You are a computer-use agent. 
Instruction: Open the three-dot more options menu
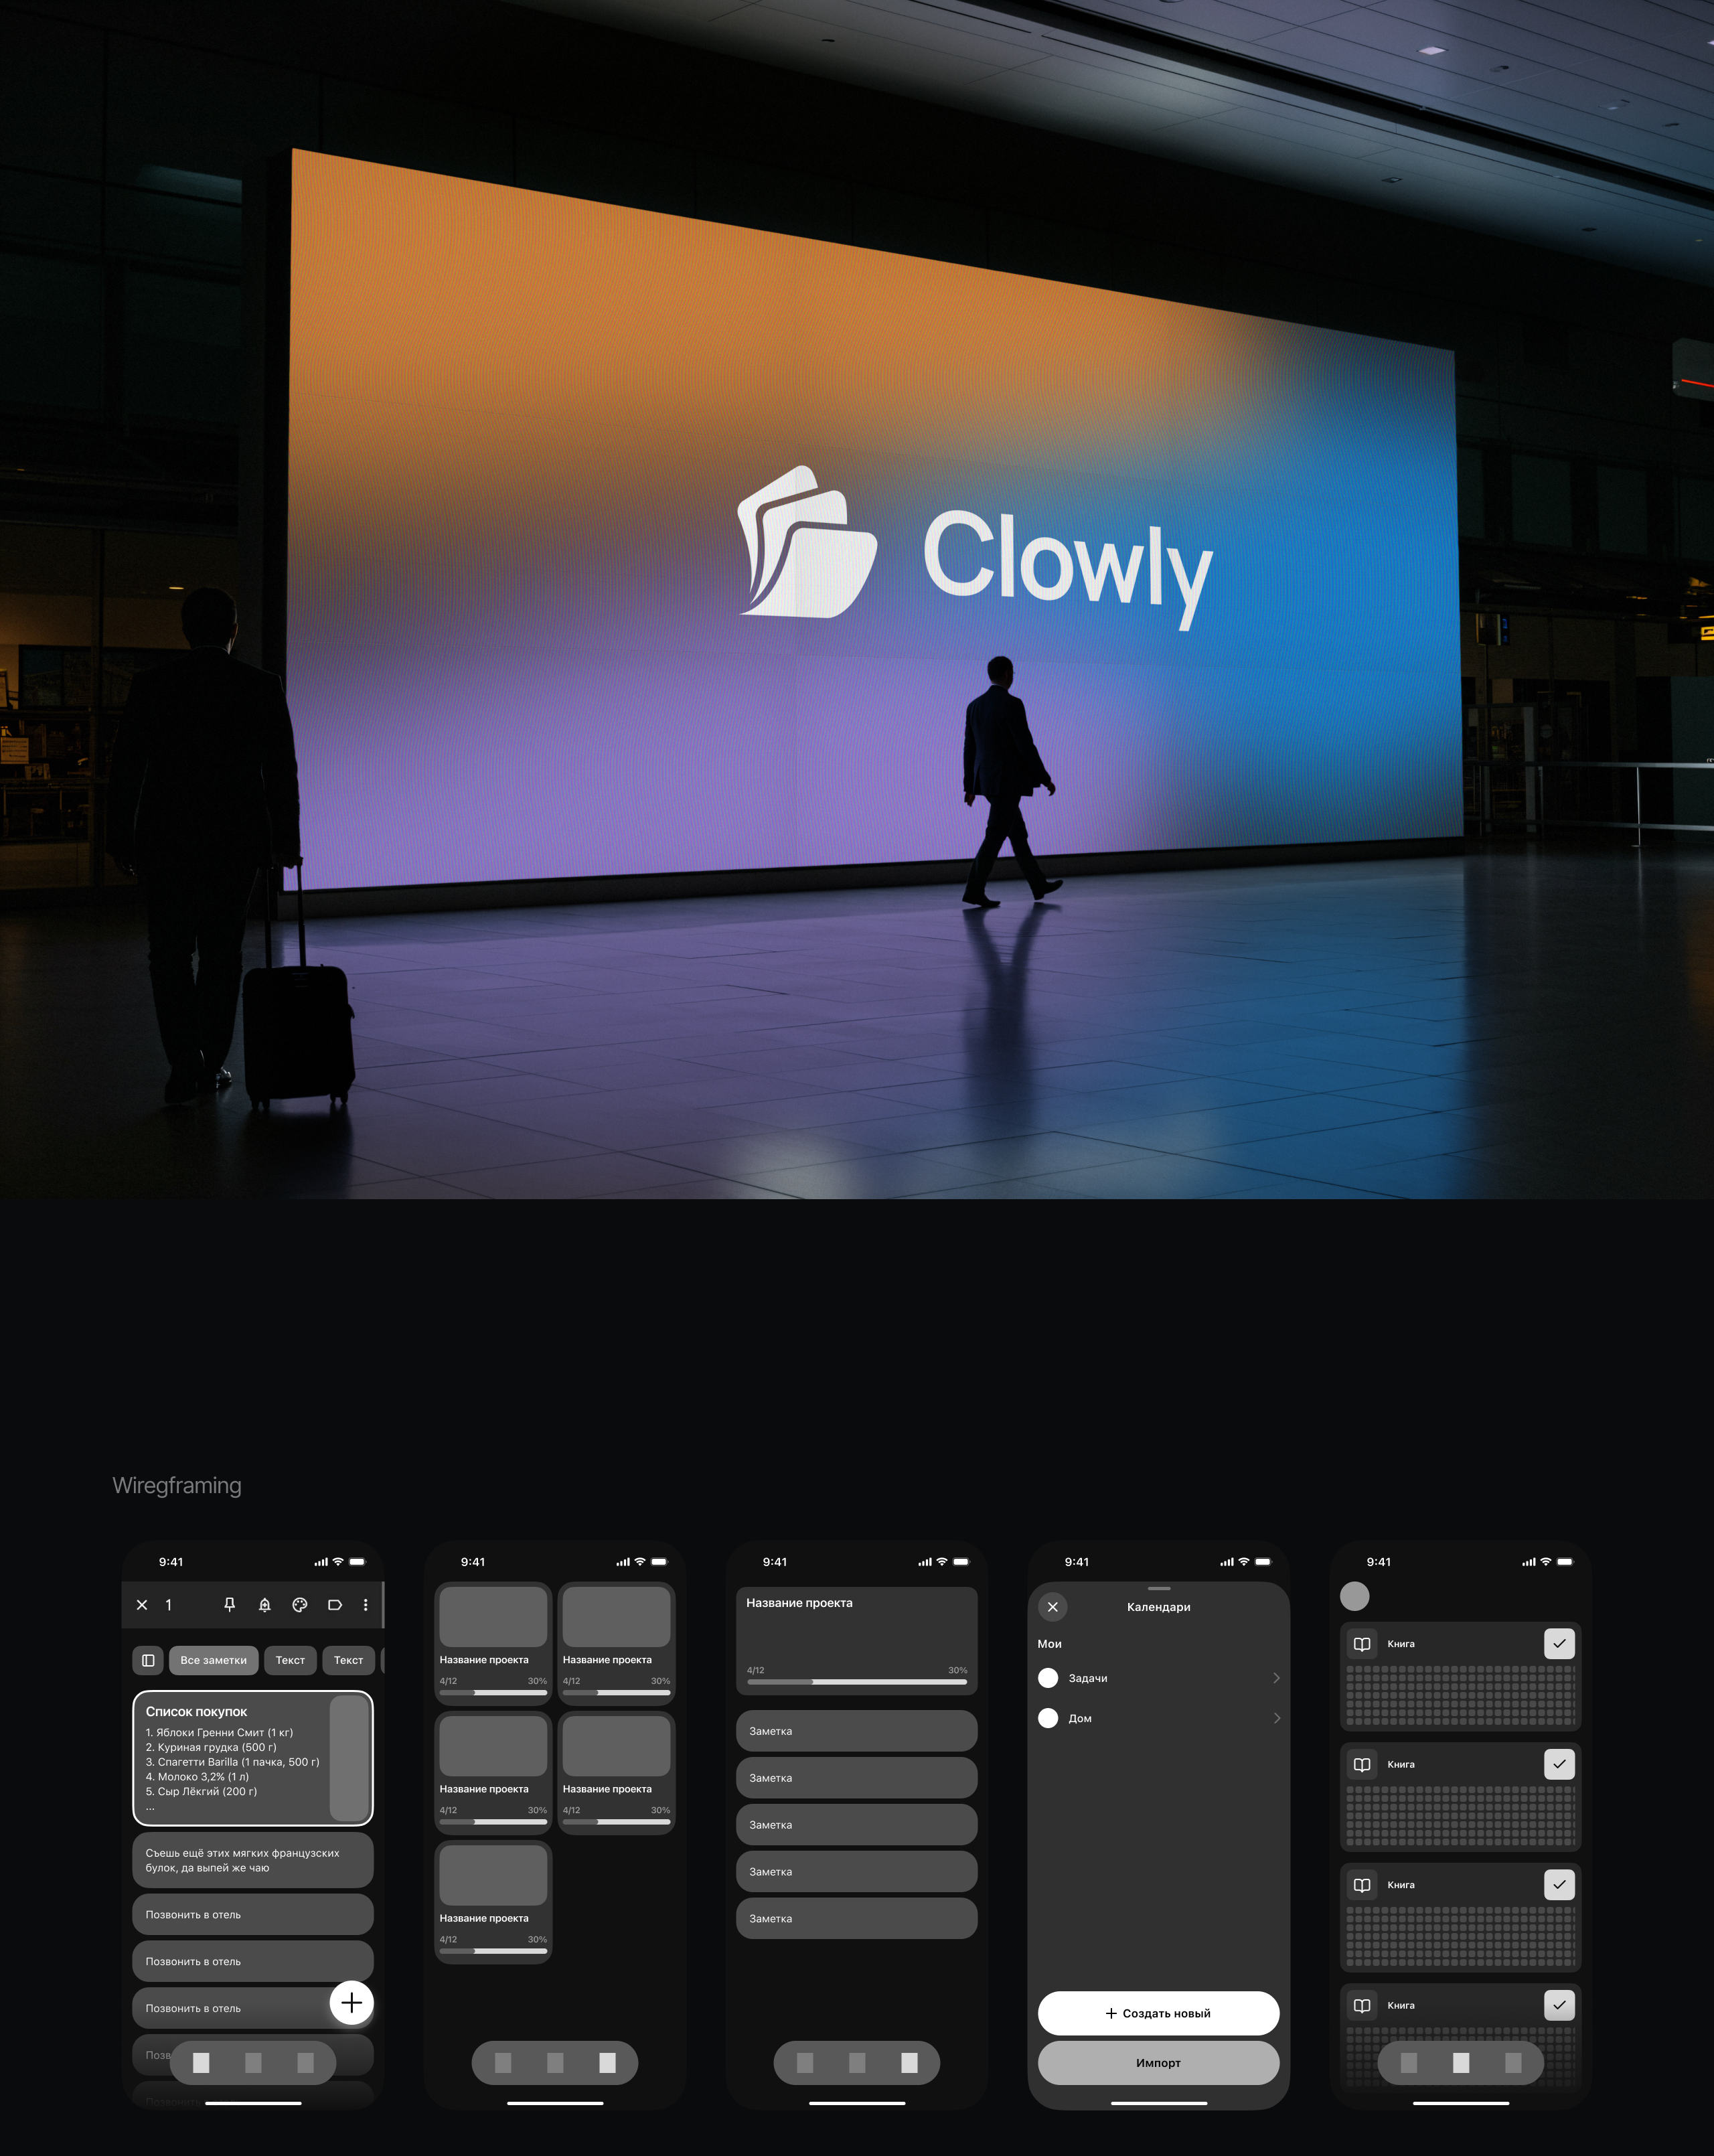coord(366,1604)
